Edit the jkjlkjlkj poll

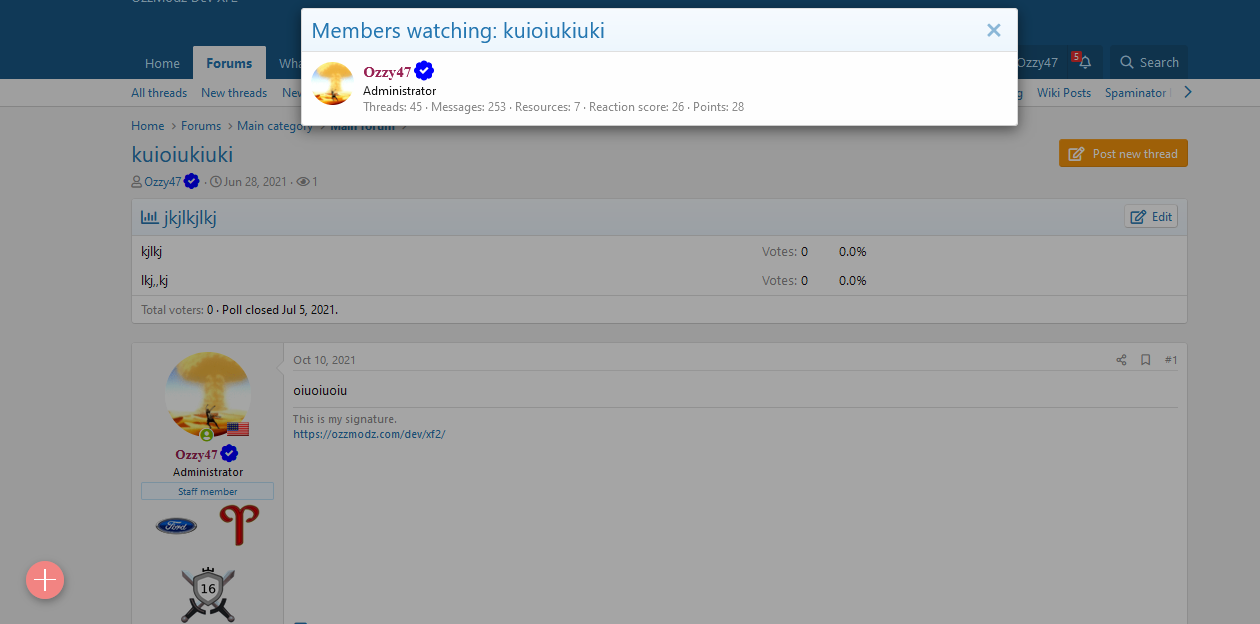tap(1151, 217)
